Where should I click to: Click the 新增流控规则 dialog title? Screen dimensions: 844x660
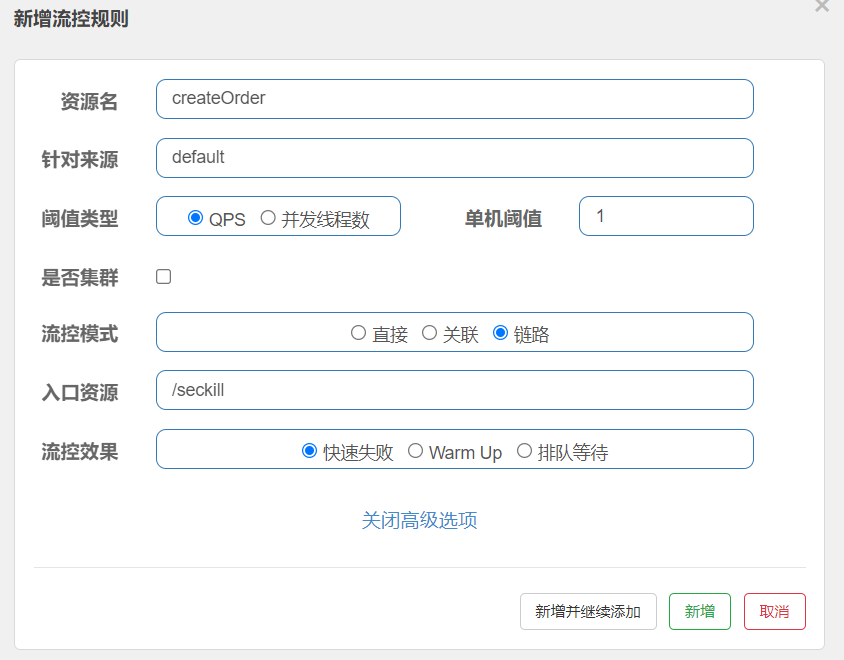pos(69,19)
